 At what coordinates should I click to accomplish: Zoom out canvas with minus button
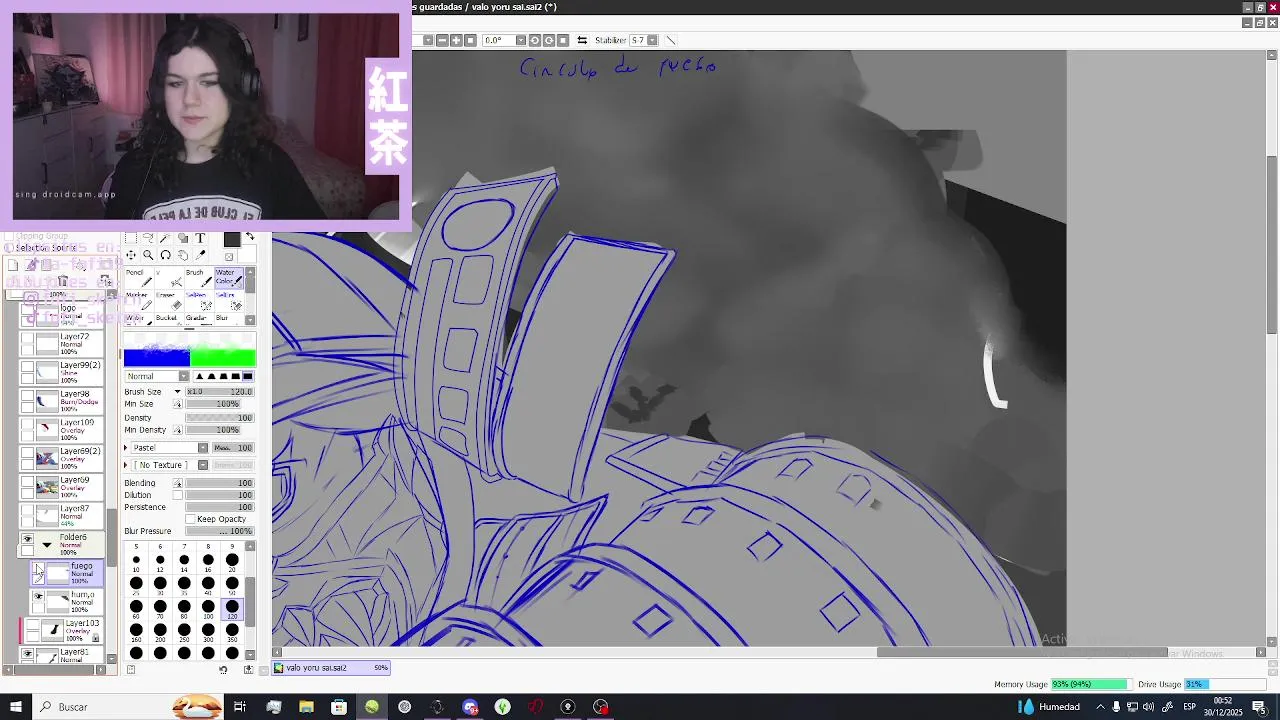[x=443, y=40]
